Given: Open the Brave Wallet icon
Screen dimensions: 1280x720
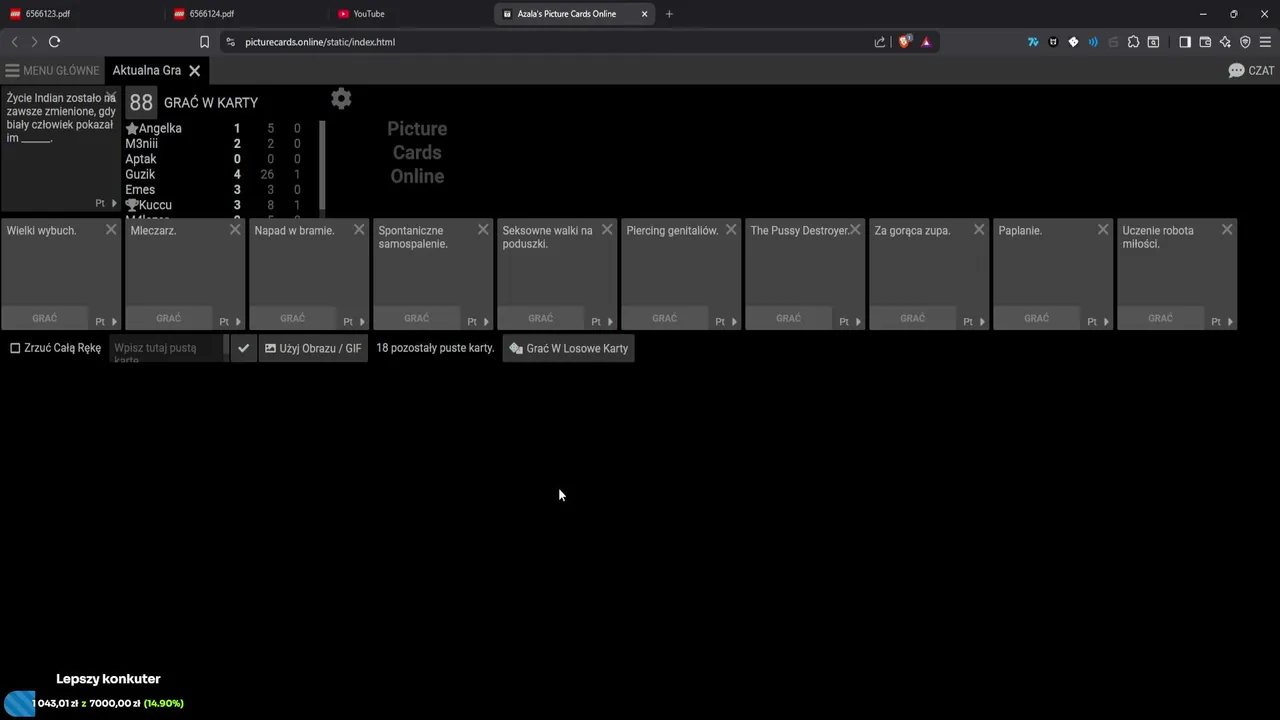Looking at the screenshot, I should 1205,42.
